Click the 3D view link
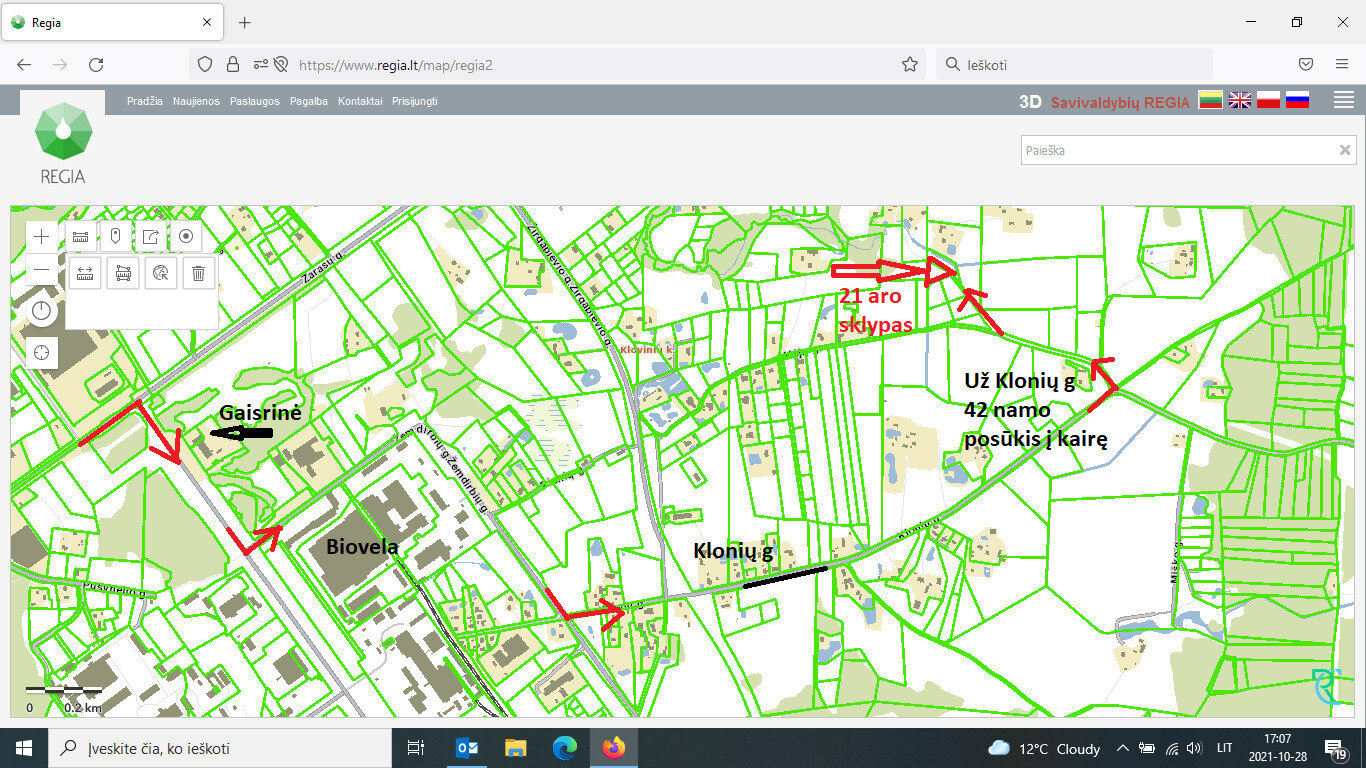Screen dimensions: 1366x768 [1030, 101]
